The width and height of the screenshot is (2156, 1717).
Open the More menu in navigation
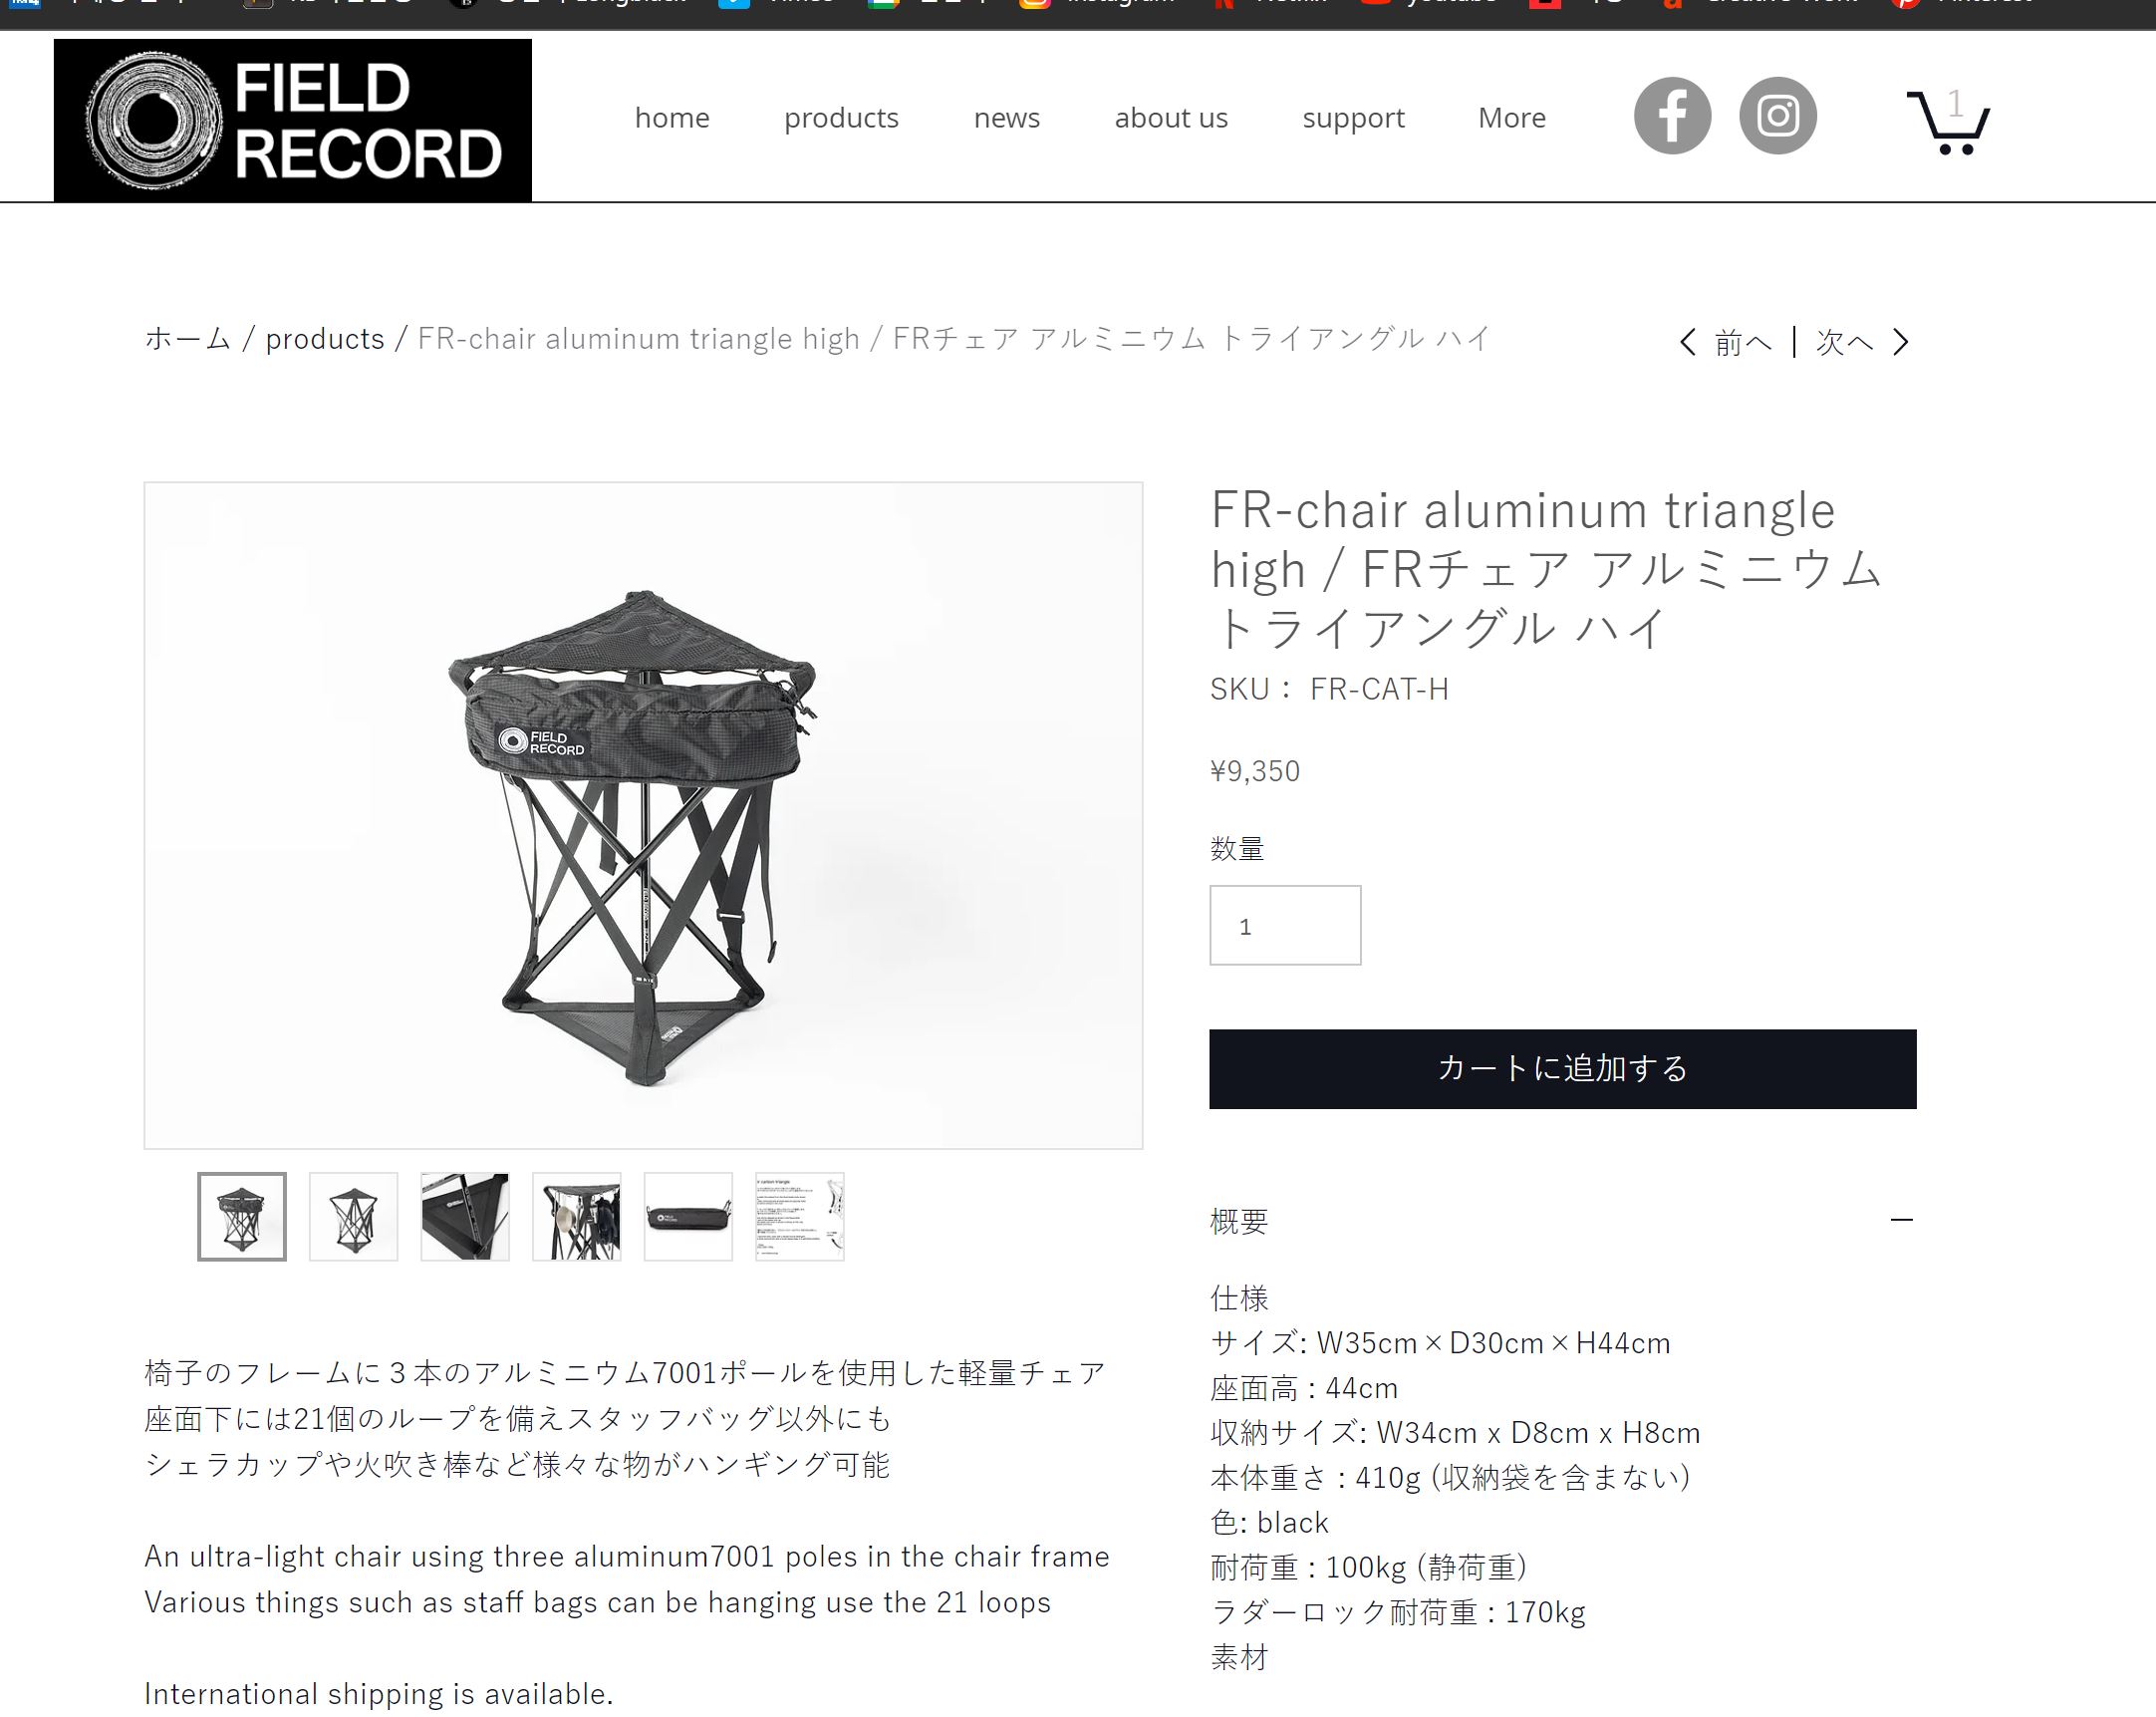[1511, 118]
